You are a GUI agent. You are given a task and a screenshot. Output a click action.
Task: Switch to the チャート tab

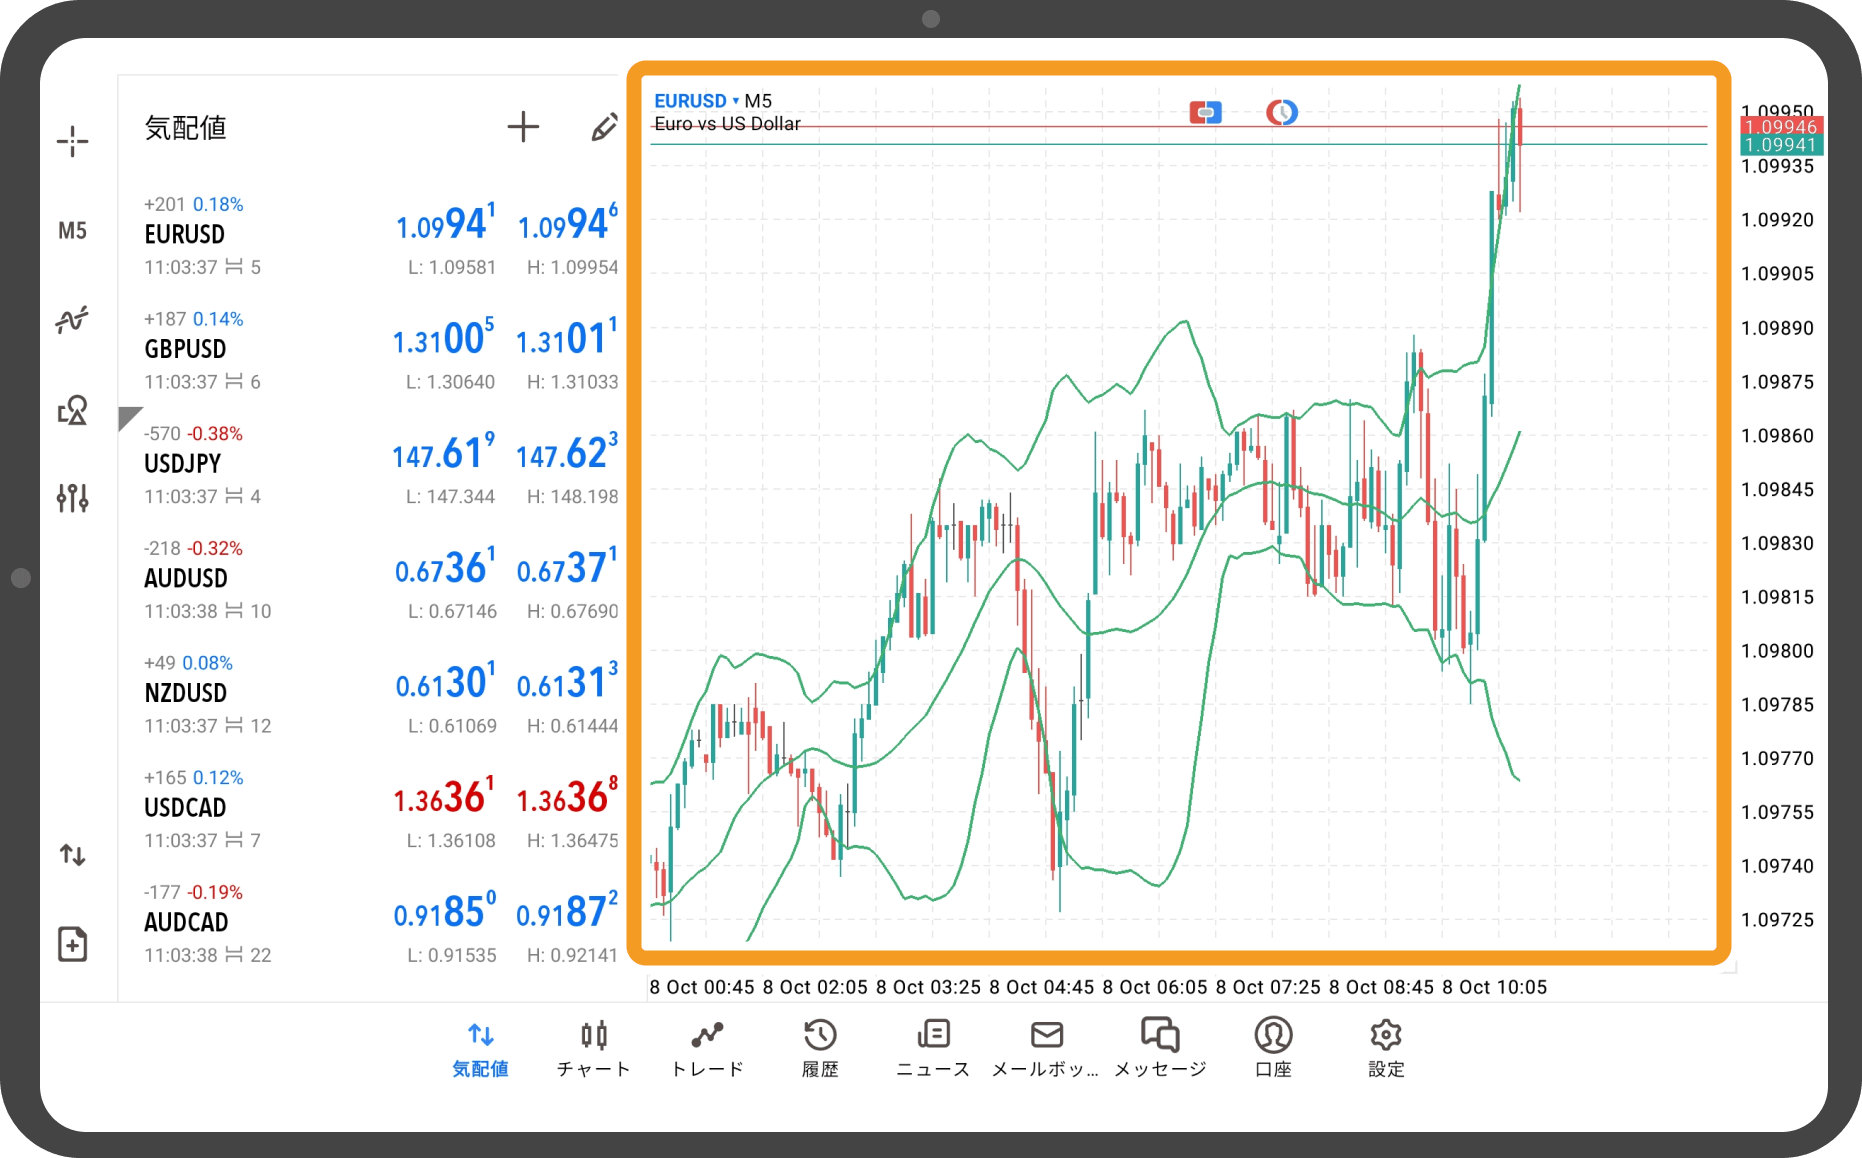tap(594, 1049)
